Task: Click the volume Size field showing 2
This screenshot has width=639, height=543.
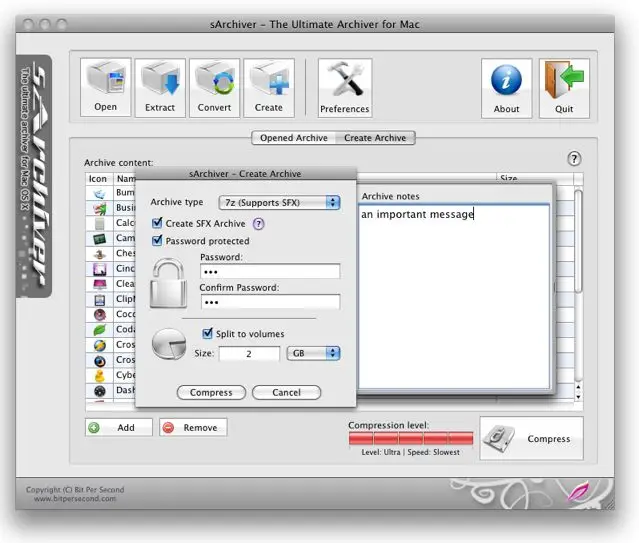Action: point(249,353)
